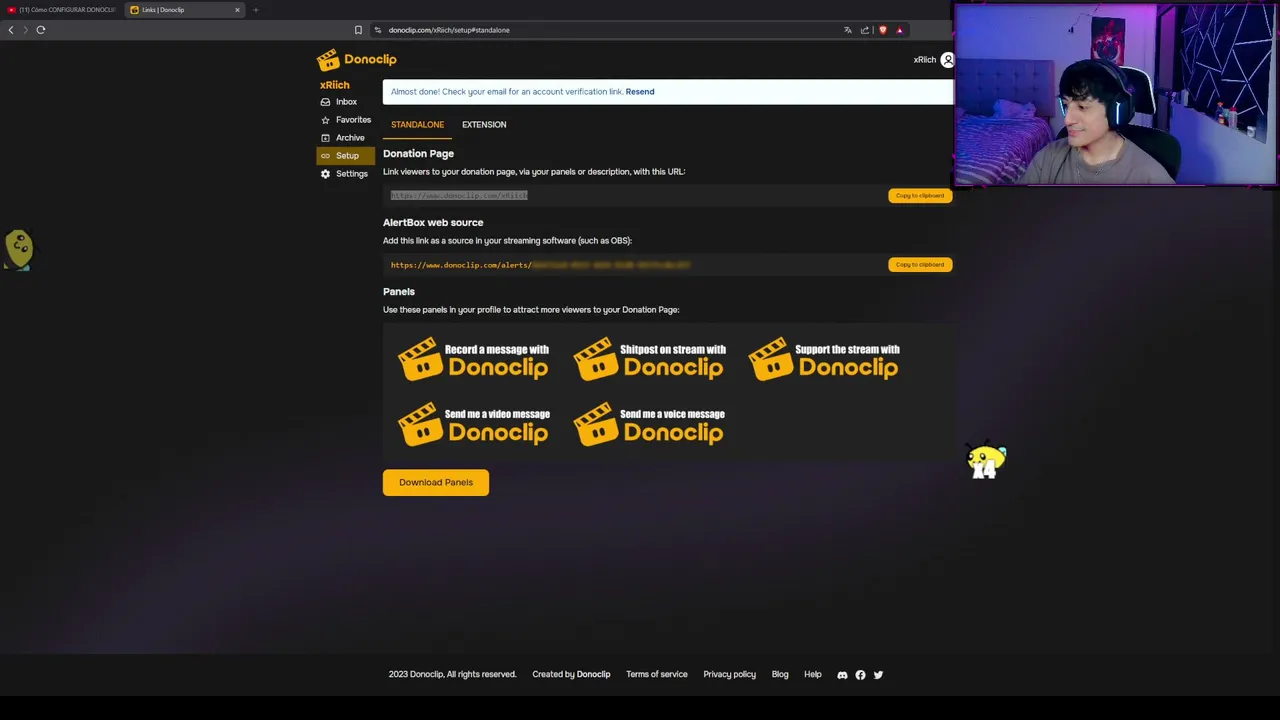This screenshot has height=720, width=1280.
Task: Click the Twitter icon in the footer
Action: (878, 675)
